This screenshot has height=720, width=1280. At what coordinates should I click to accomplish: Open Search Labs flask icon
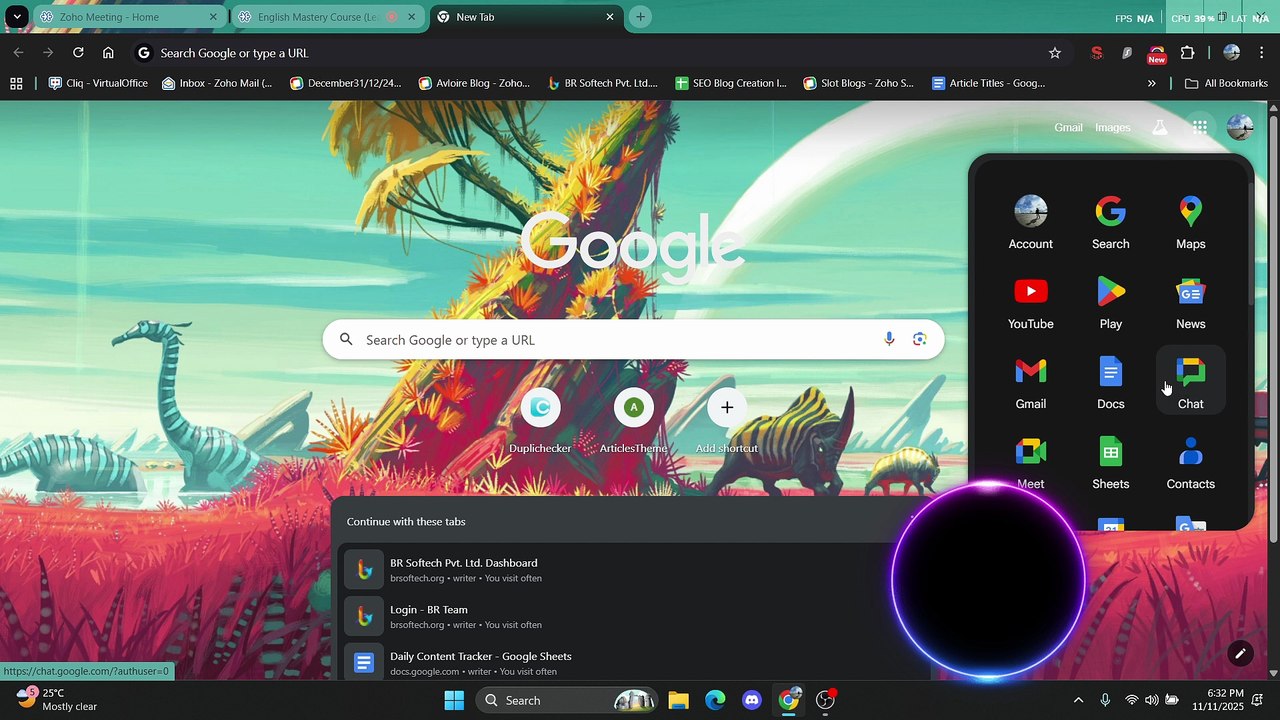click(1159, 127)
